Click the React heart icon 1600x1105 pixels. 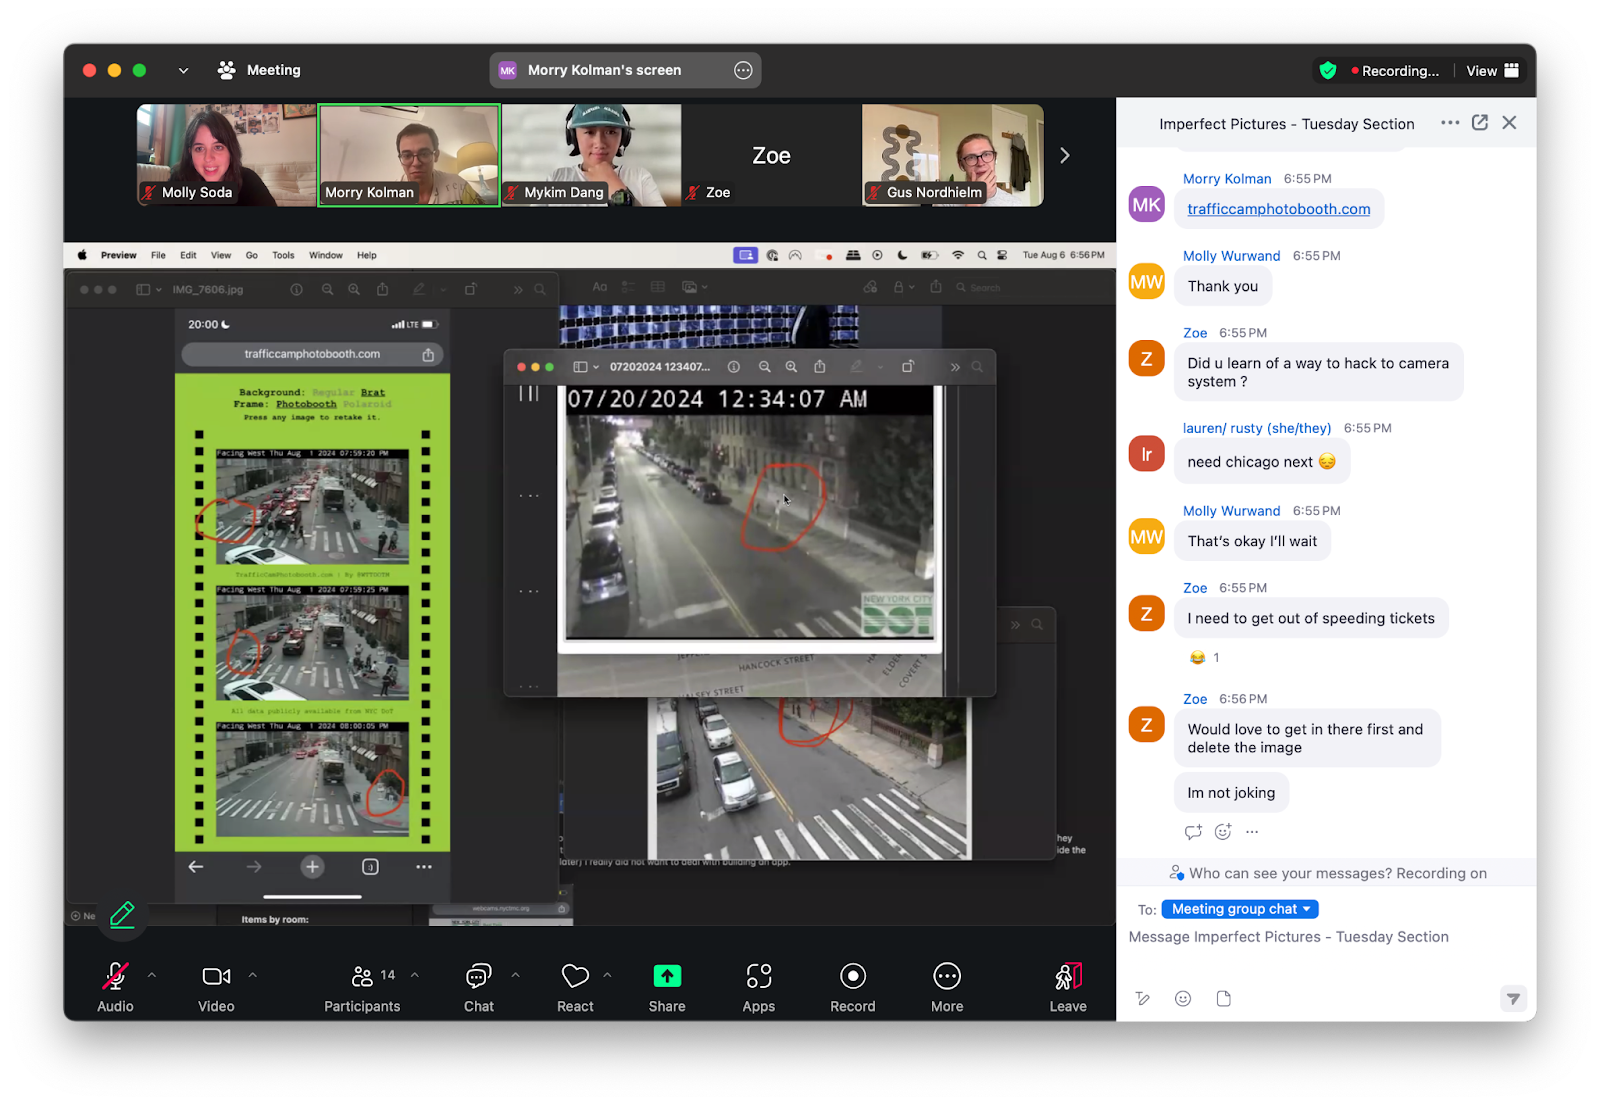[575, 976]
